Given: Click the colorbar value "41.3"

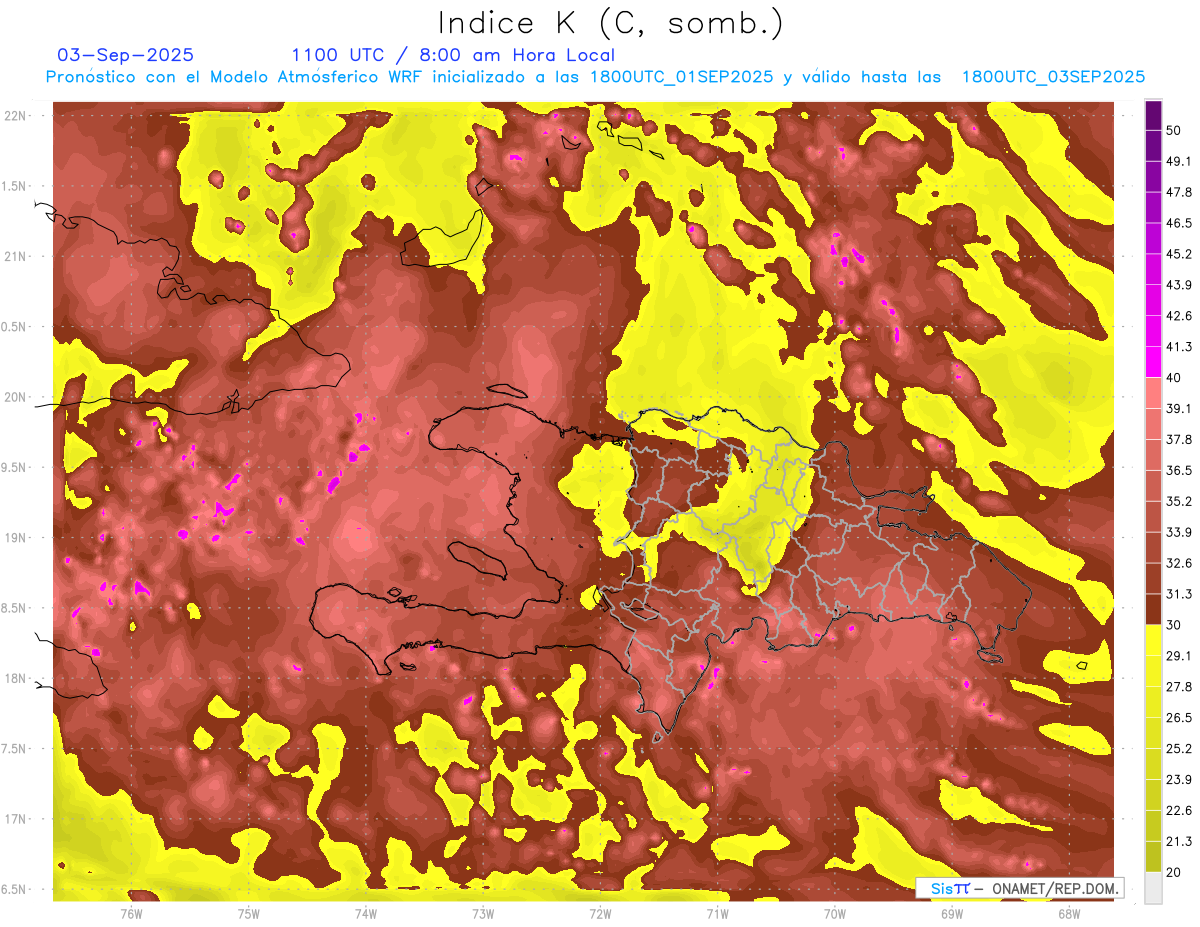Looking at the screenshot, I should (x=1179, y=347).
